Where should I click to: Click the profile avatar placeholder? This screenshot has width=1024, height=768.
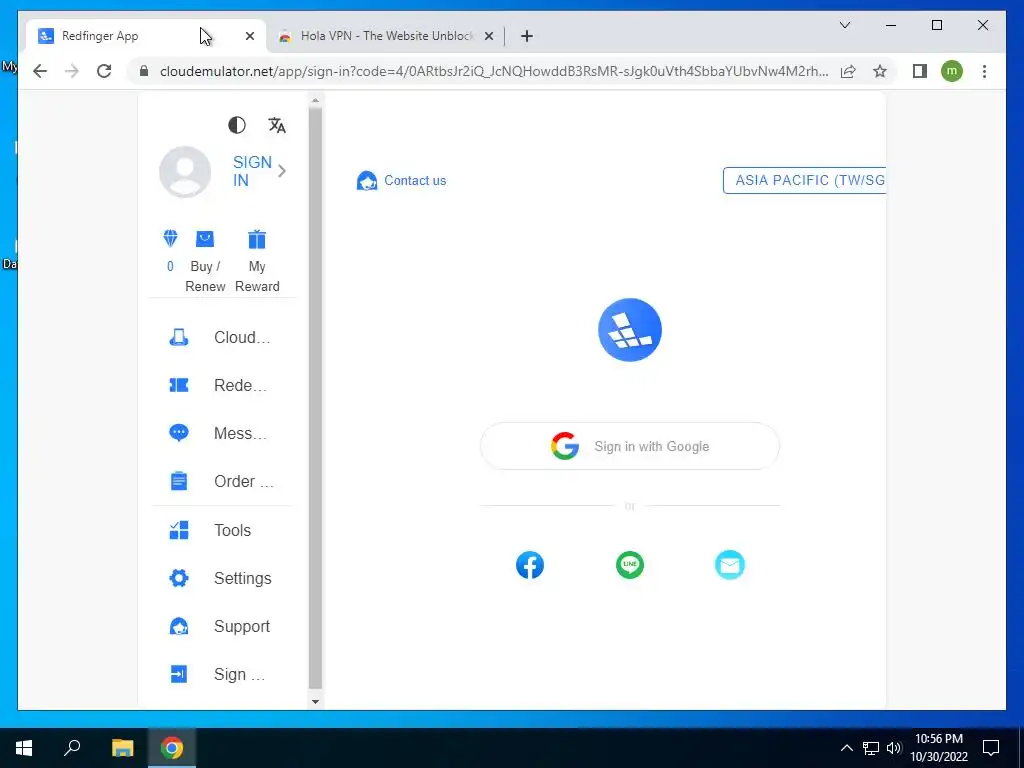[185, 172]
